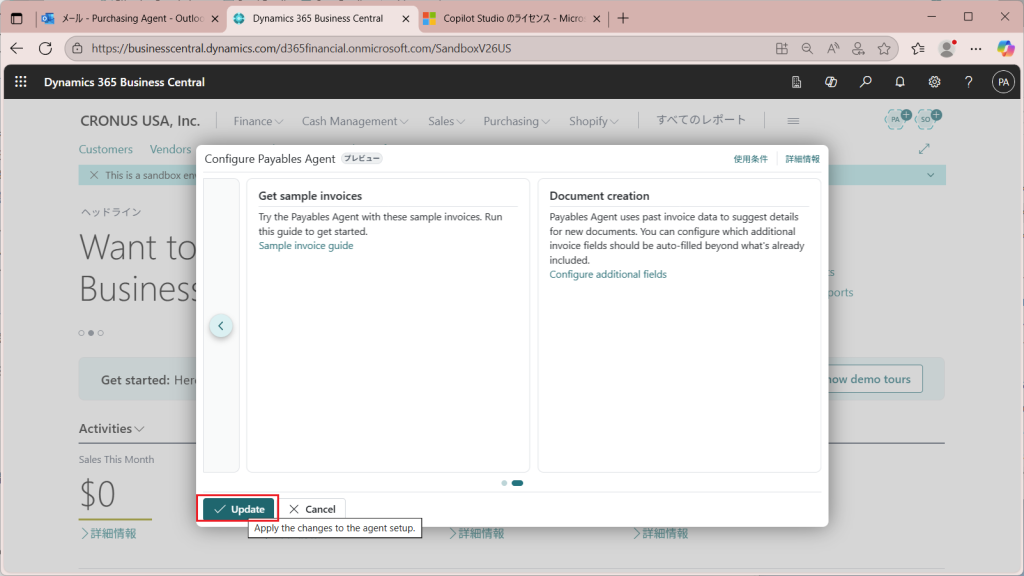The width and height of the screenshot is (1024, 576).
Task: Open 詳細情報 link in dialog header
Action: [x=802, y=159]
